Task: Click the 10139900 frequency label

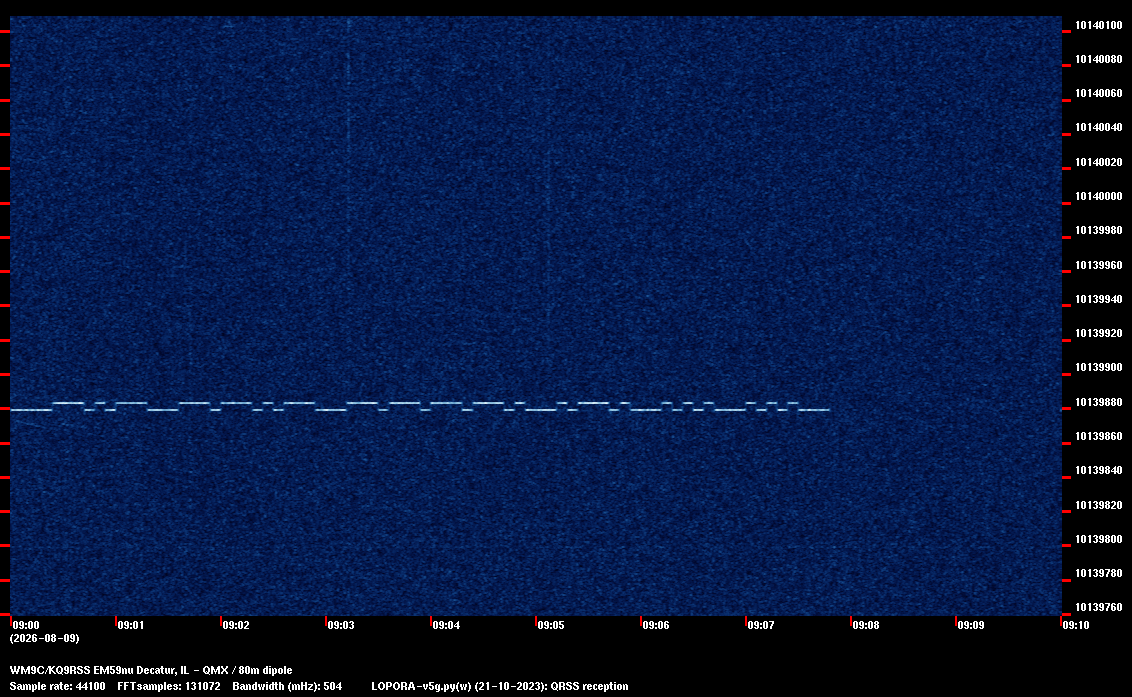Action: (1099, 367)
